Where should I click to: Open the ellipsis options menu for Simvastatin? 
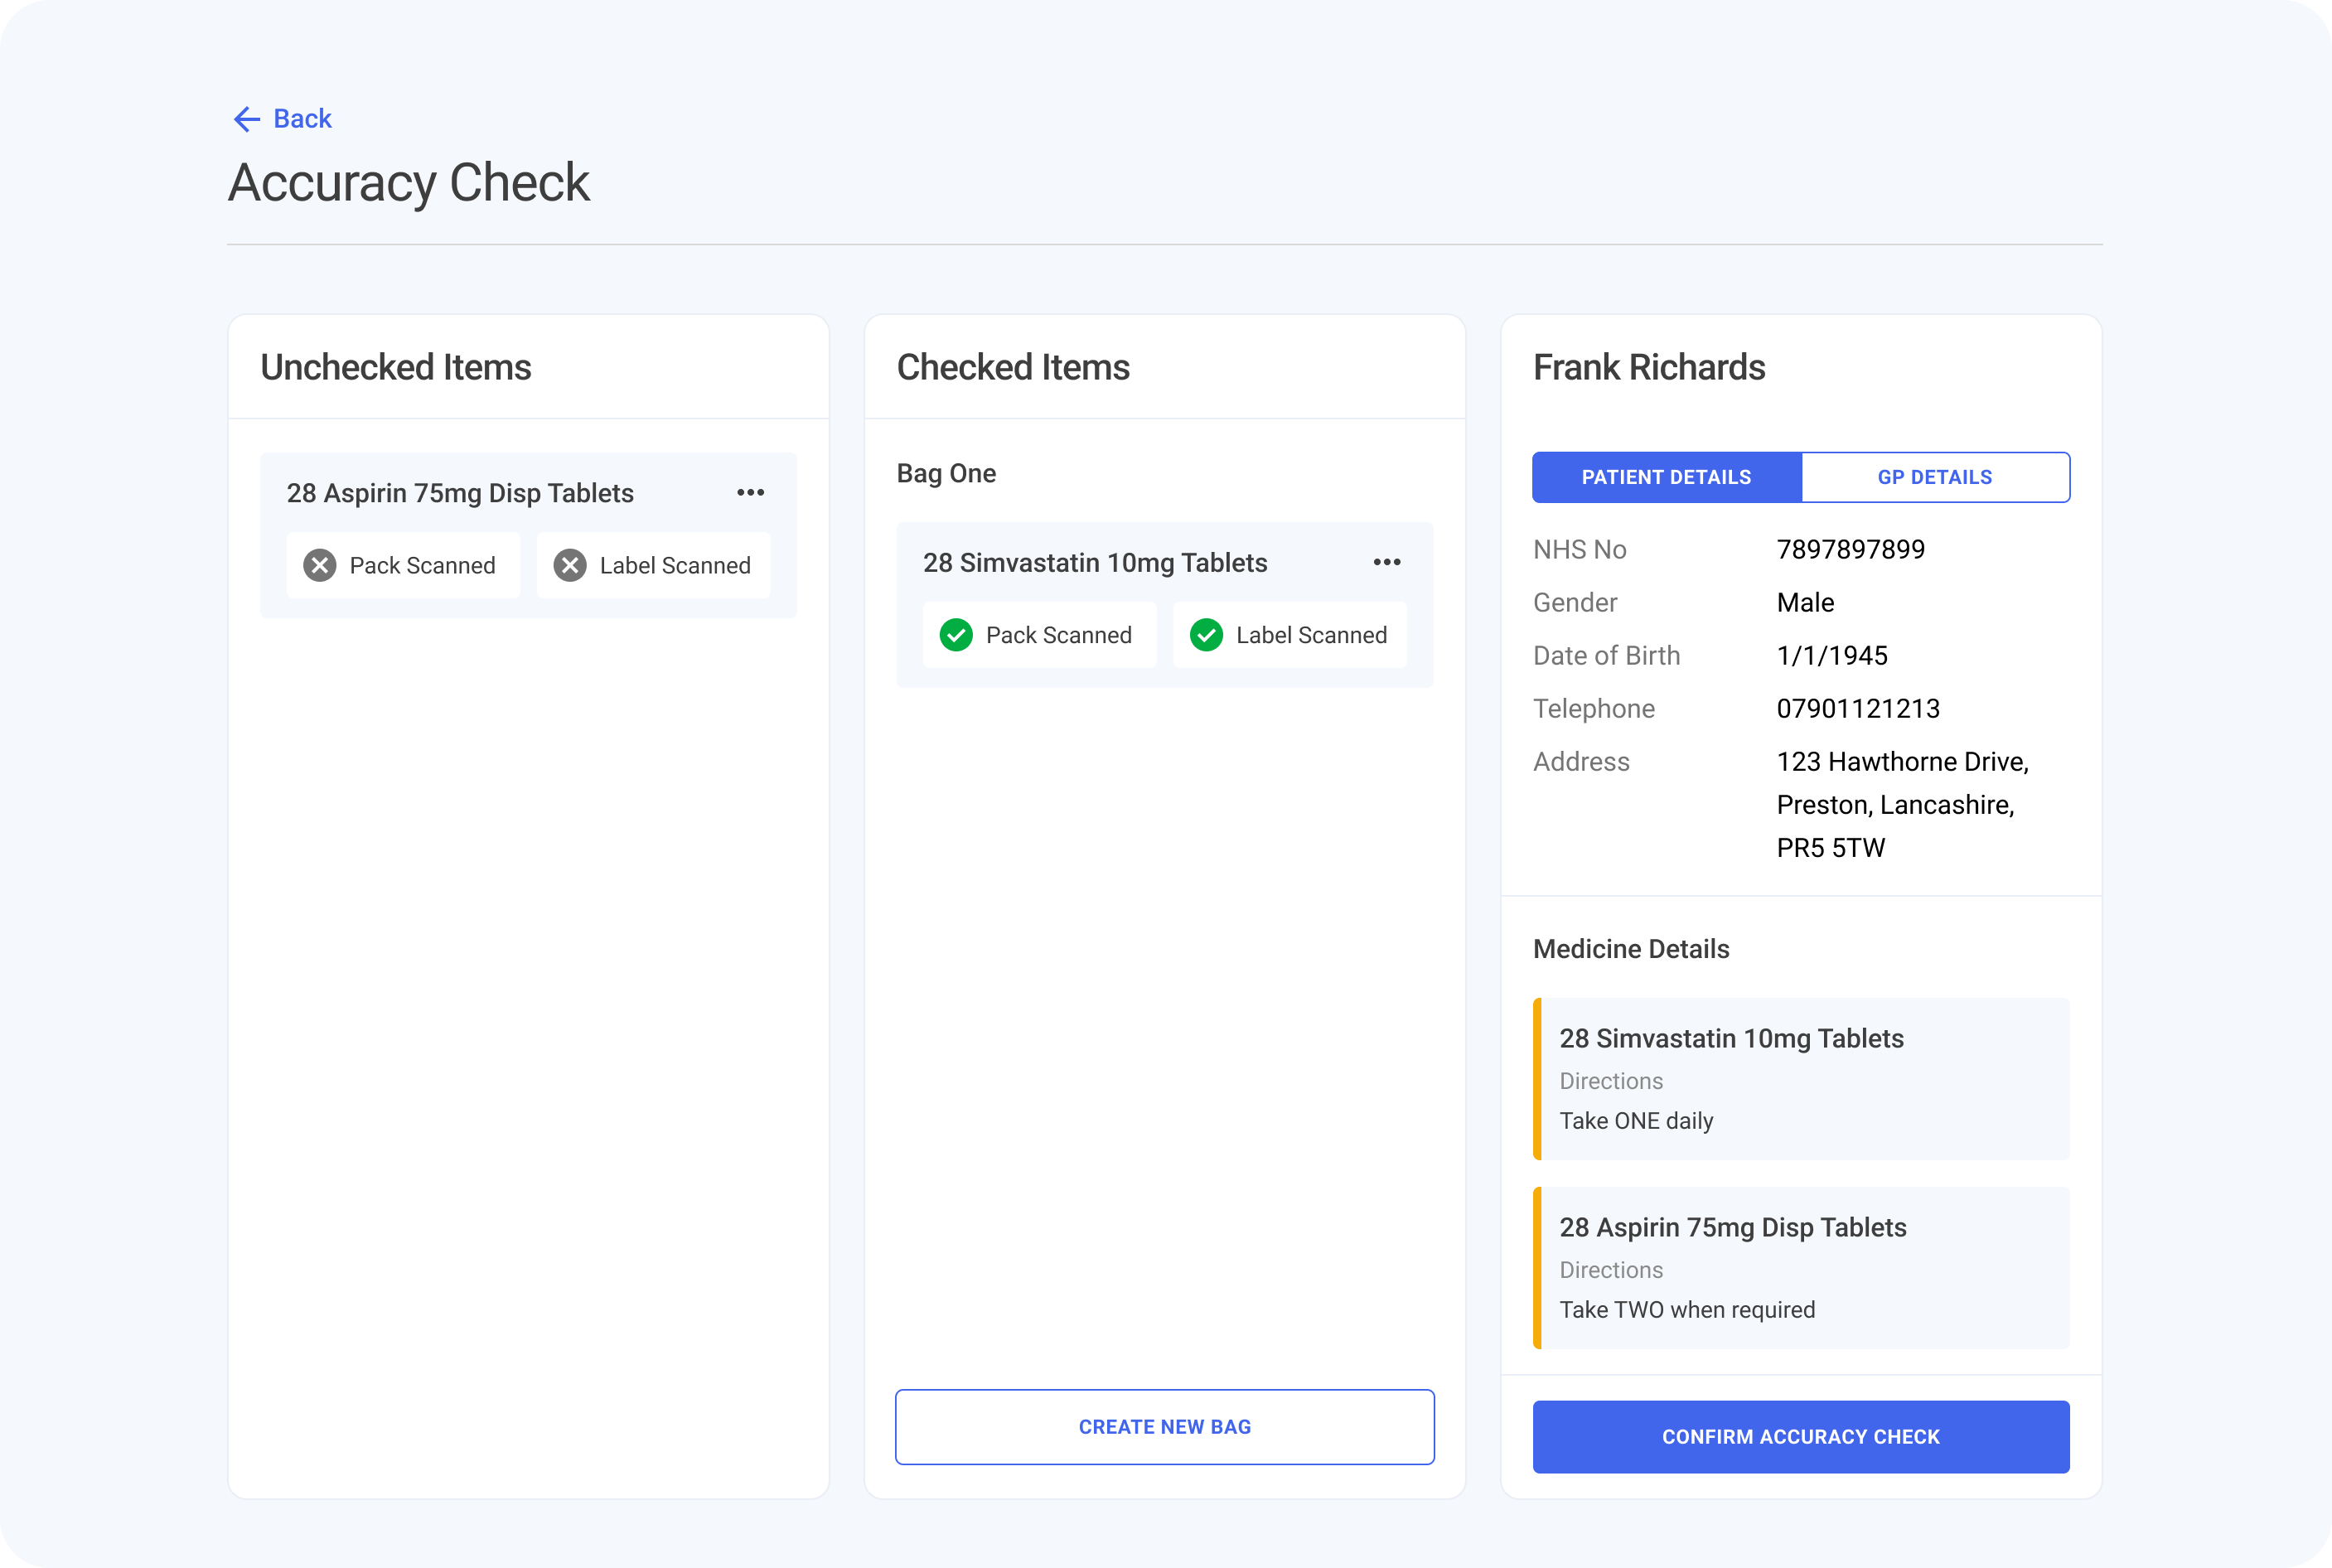click(1387, 562)
